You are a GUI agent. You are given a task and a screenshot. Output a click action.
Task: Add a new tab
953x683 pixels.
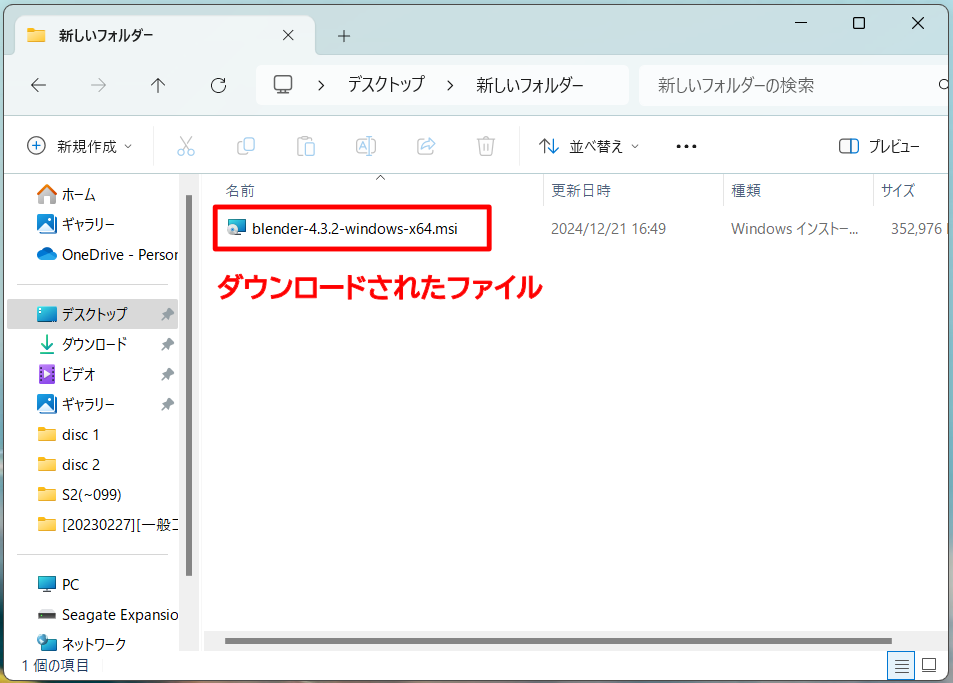[x=344, y=36]
